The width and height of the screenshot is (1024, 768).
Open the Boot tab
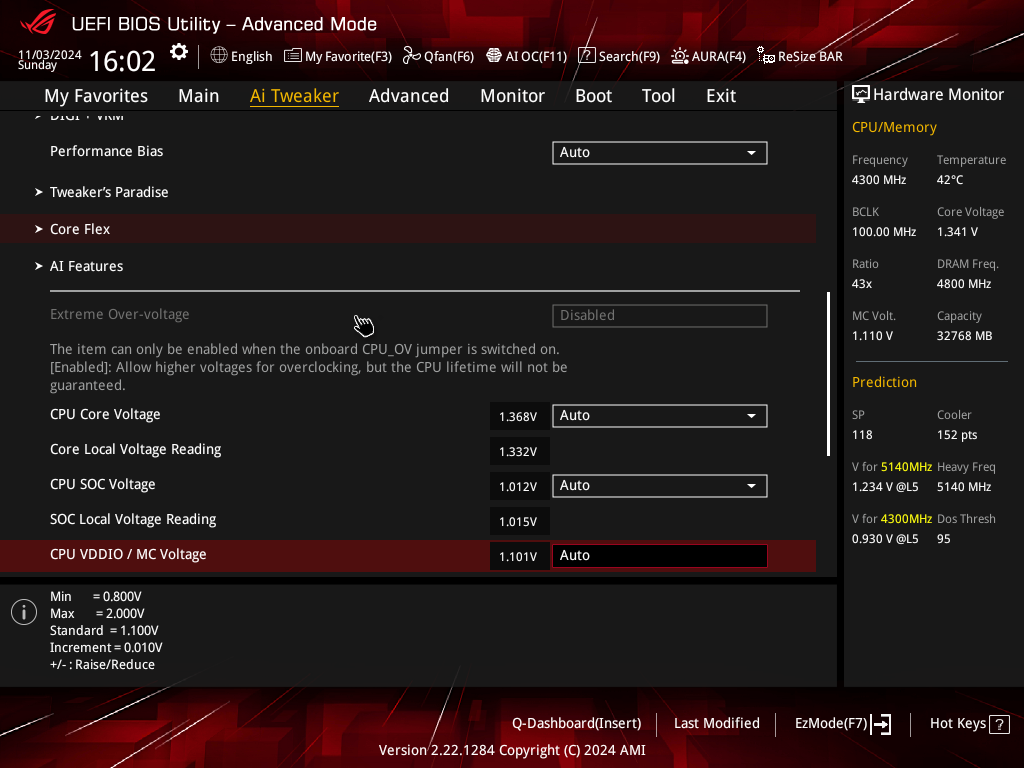click(x=594, y=96)
